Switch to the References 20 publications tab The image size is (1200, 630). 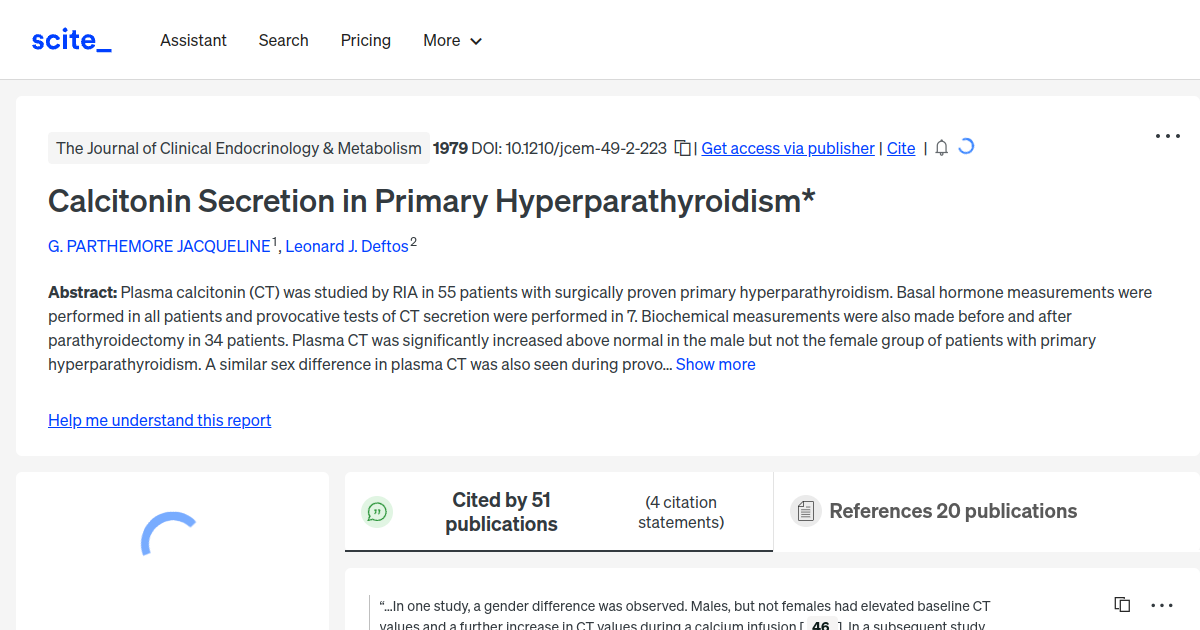952,511
